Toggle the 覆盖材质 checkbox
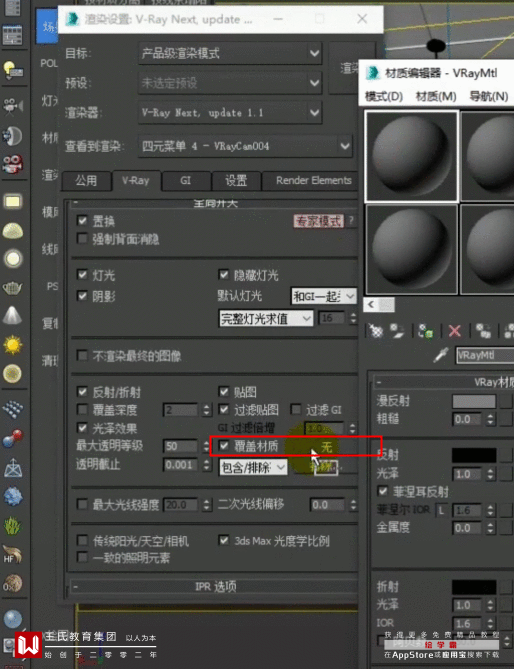Image resolution: width=514 pixels, height=669 pixels. click(224, 446)
